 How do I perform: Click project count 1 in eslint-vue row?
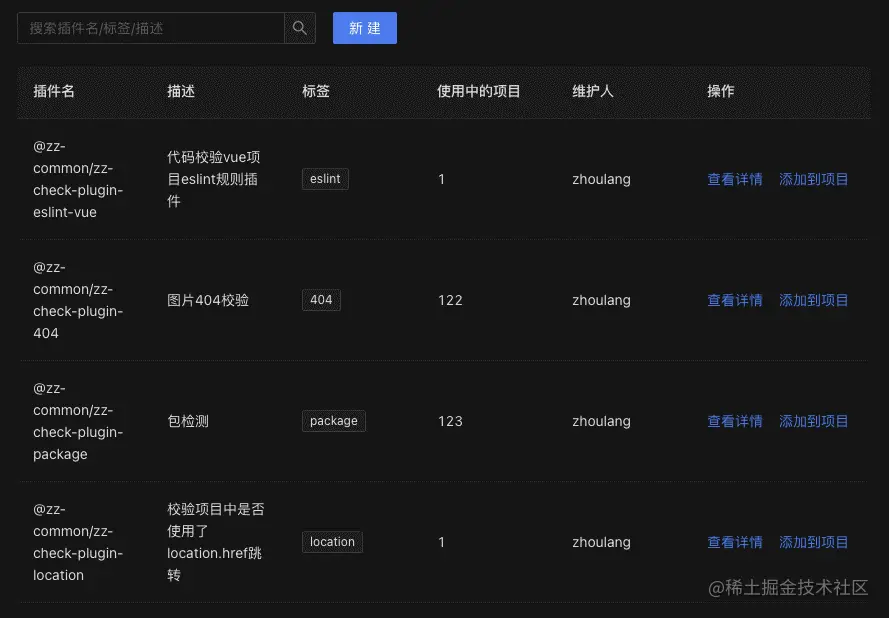[442, 179]
